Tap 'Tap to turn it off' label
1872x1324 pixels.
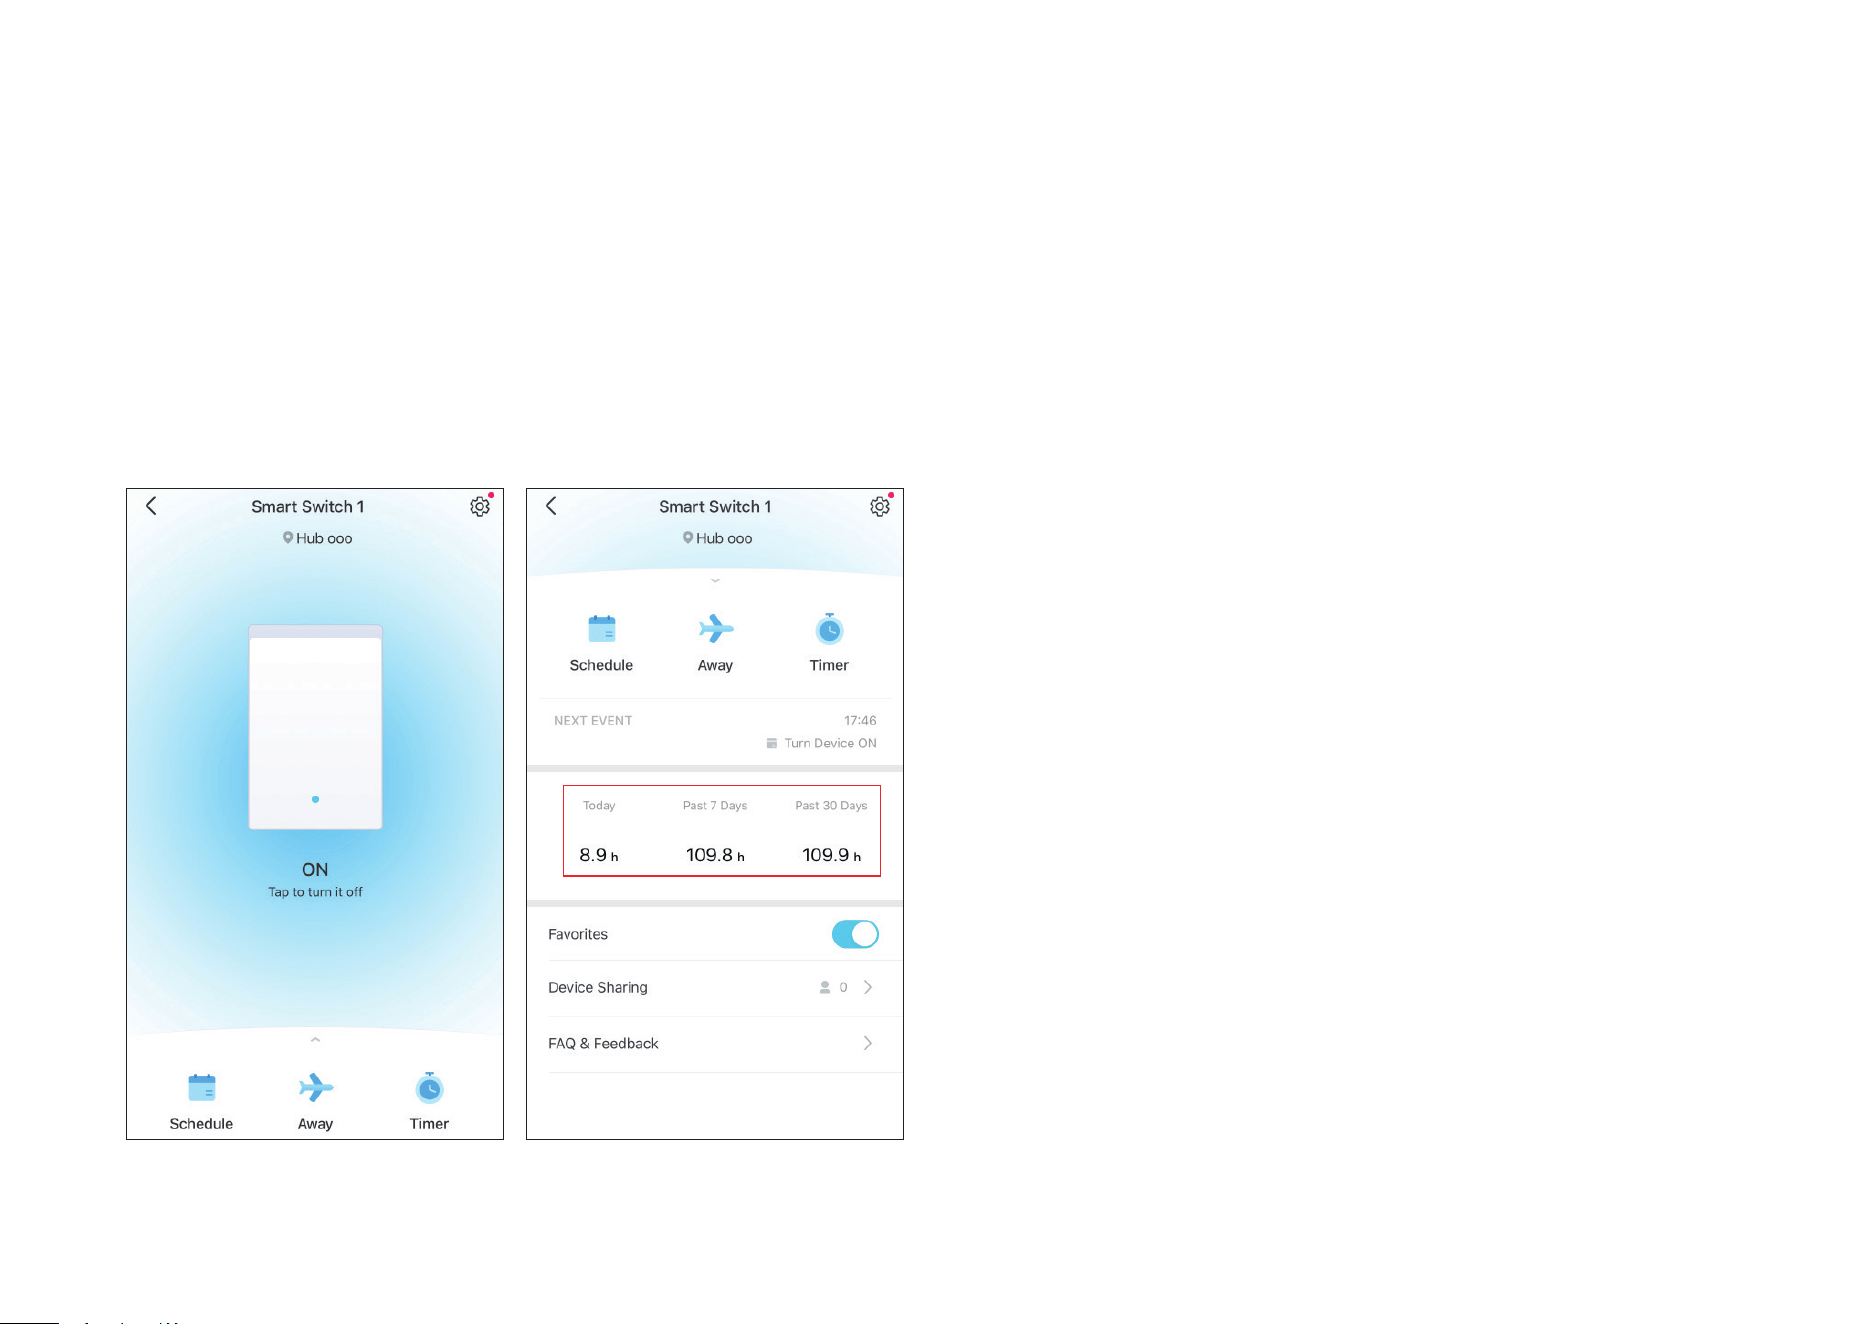315,892
